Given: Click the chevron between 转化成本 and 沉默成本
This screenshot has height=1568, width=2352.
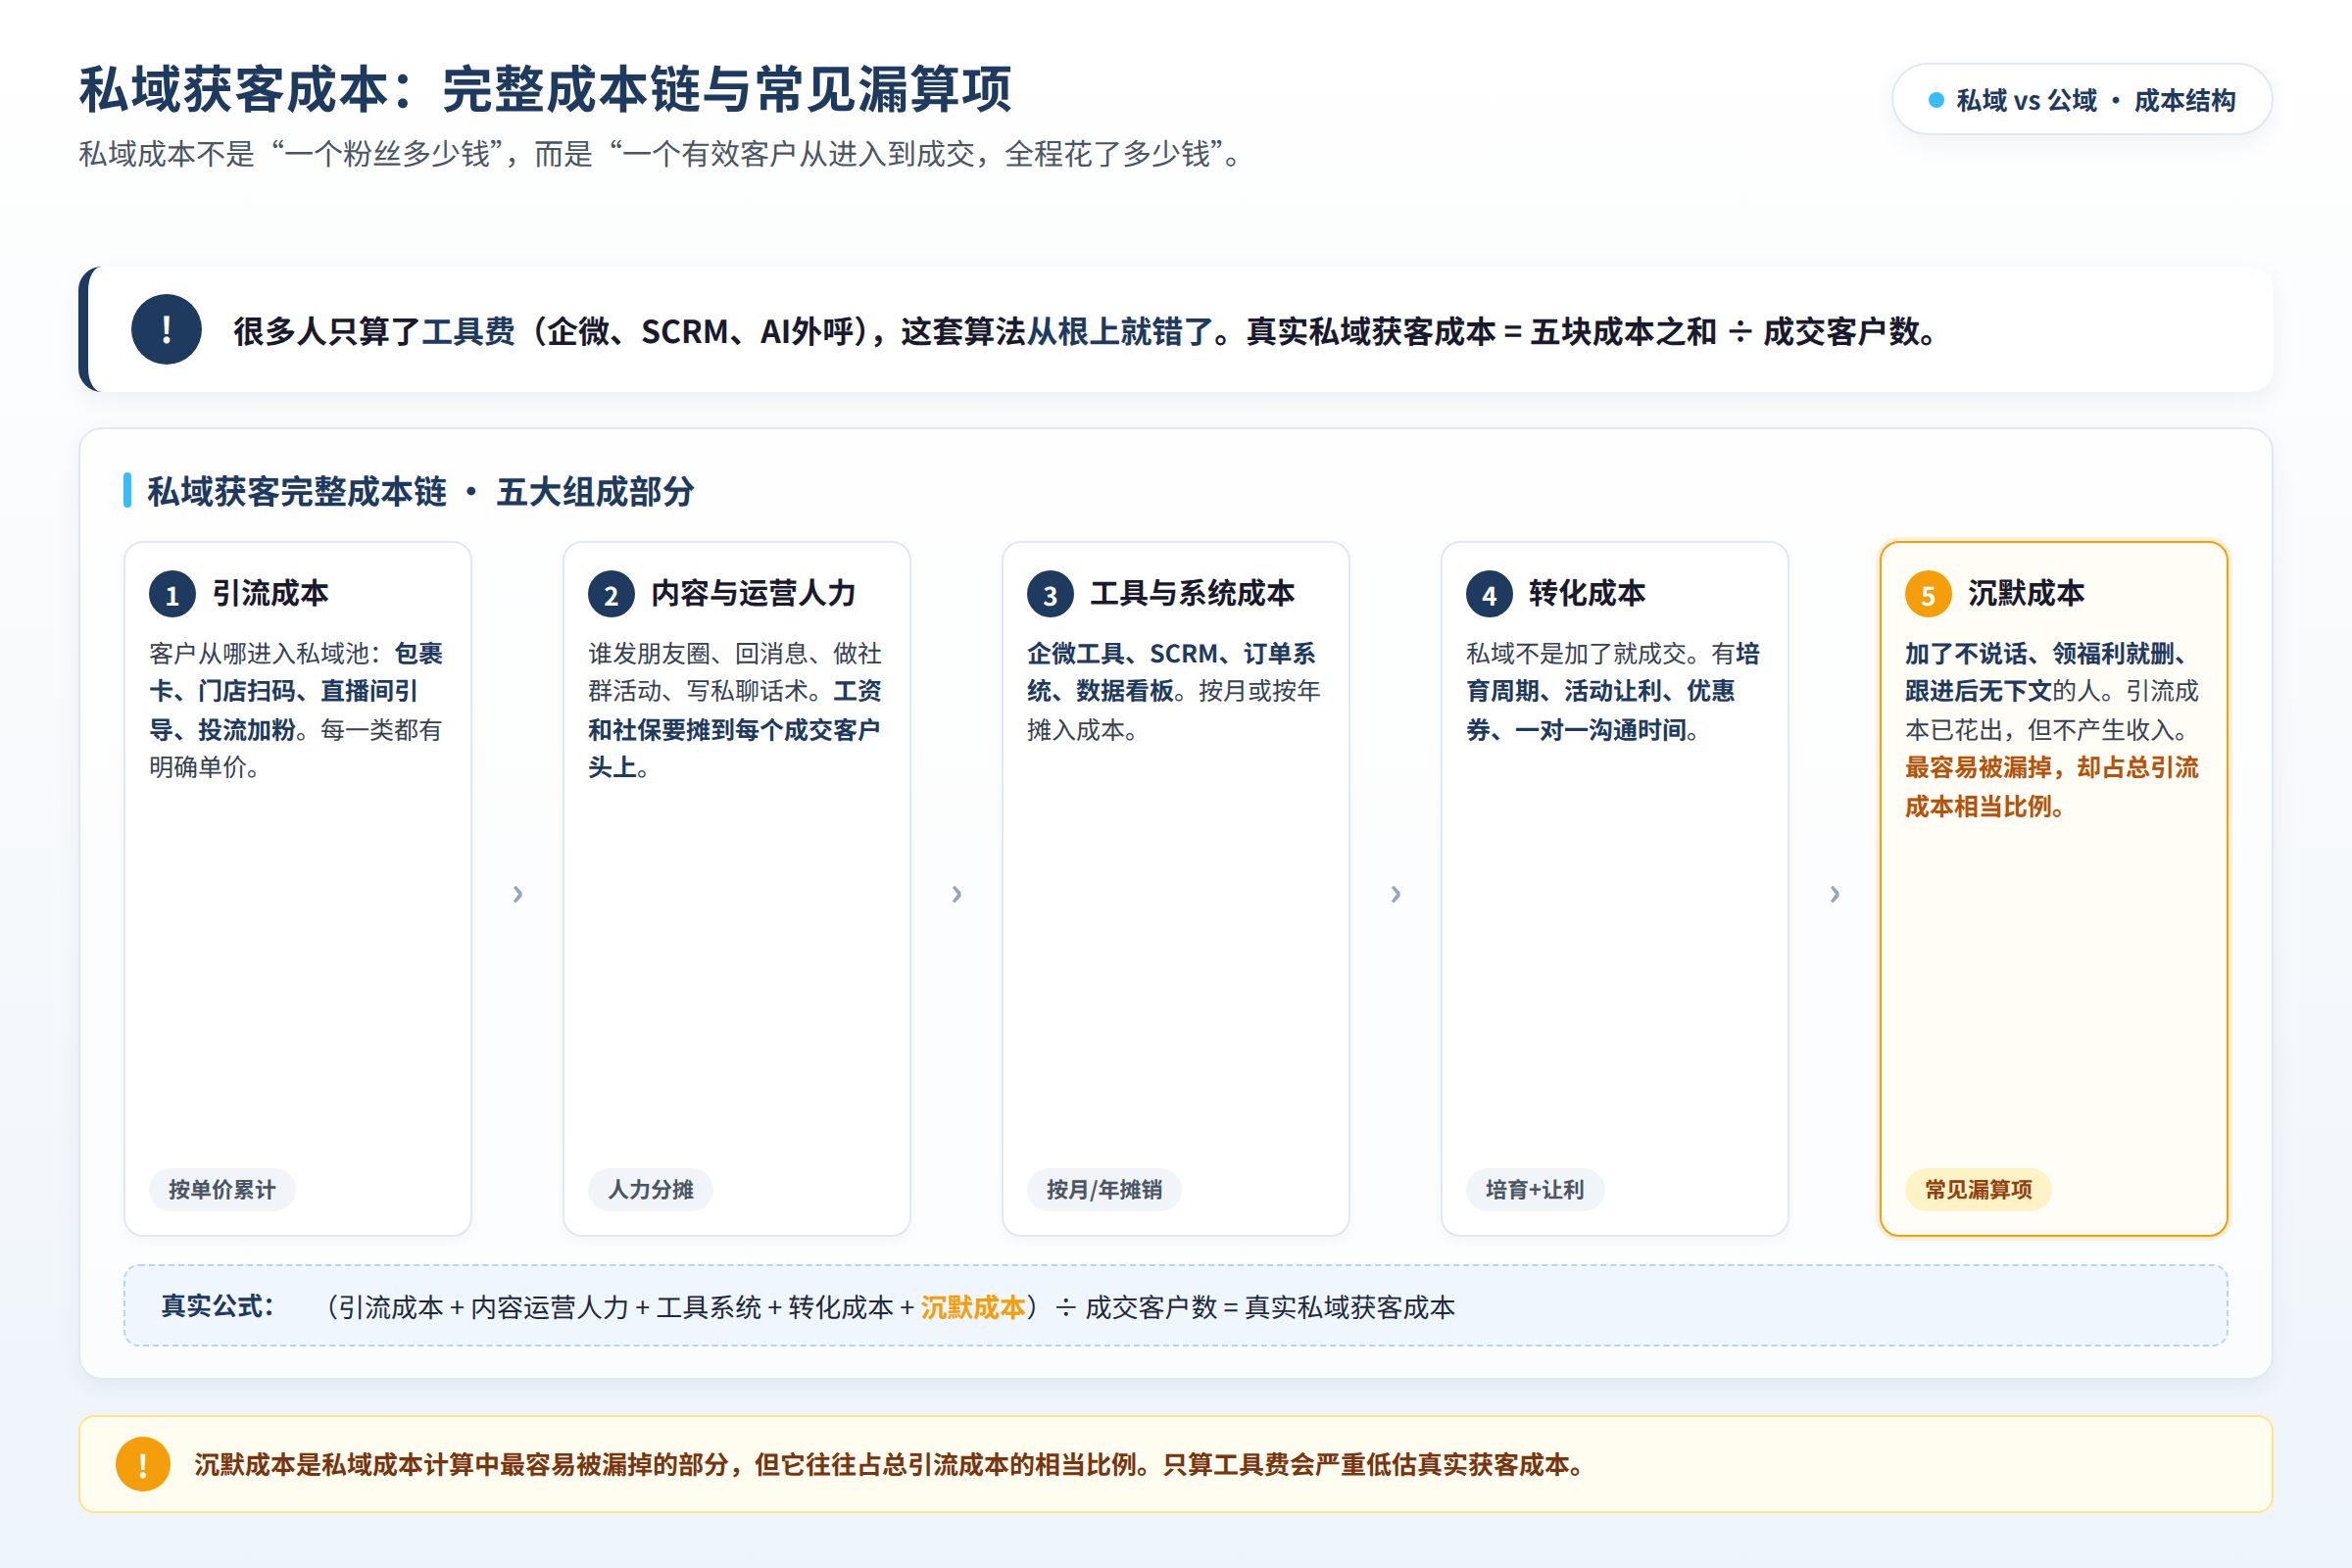Looking at the screenshot, I should click(1834, 893).
